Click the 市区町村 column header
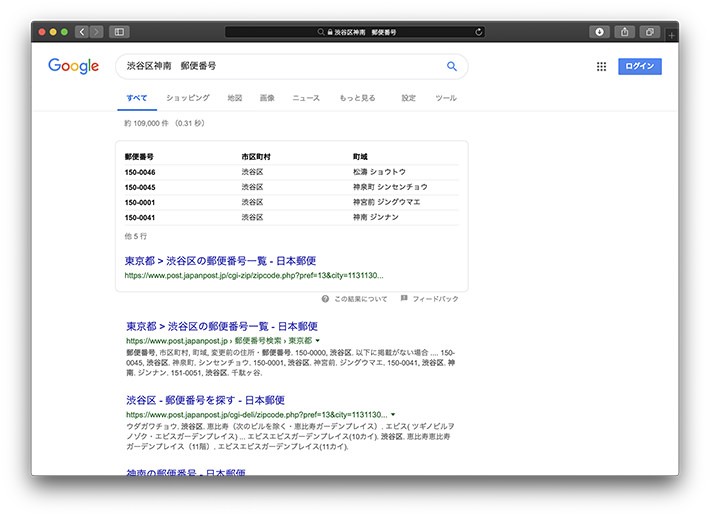The width and height of the screenshot is (710, 517). point(256,157)
